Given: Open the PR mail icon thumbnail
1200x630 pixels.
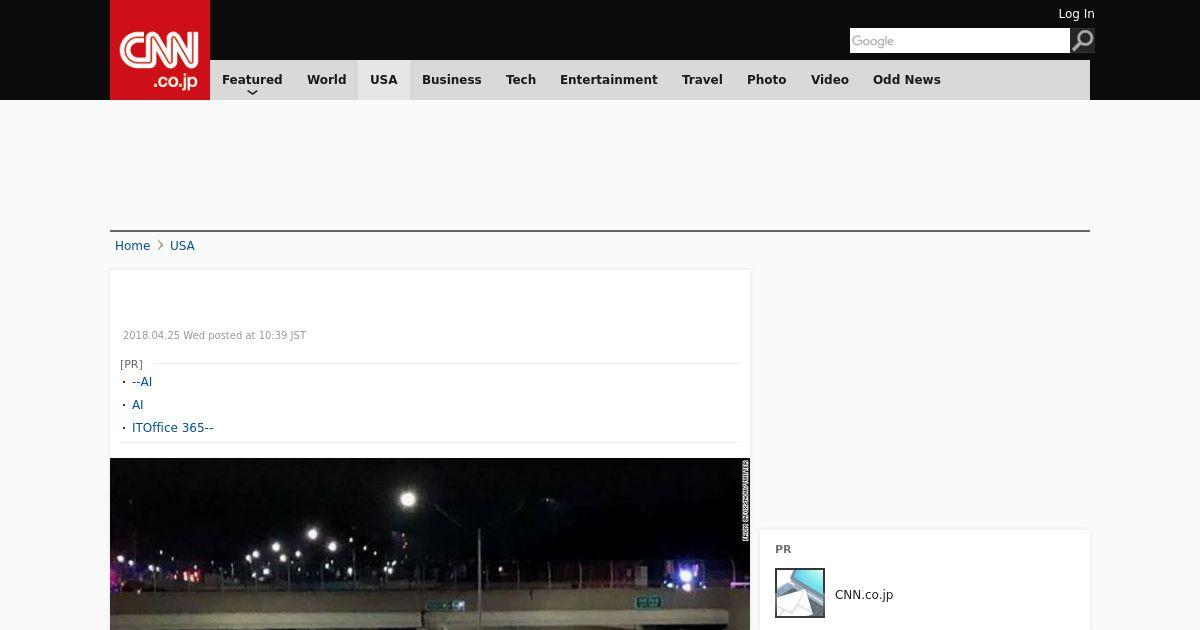Looking at the screenshot, I should [x=800, y=593].
